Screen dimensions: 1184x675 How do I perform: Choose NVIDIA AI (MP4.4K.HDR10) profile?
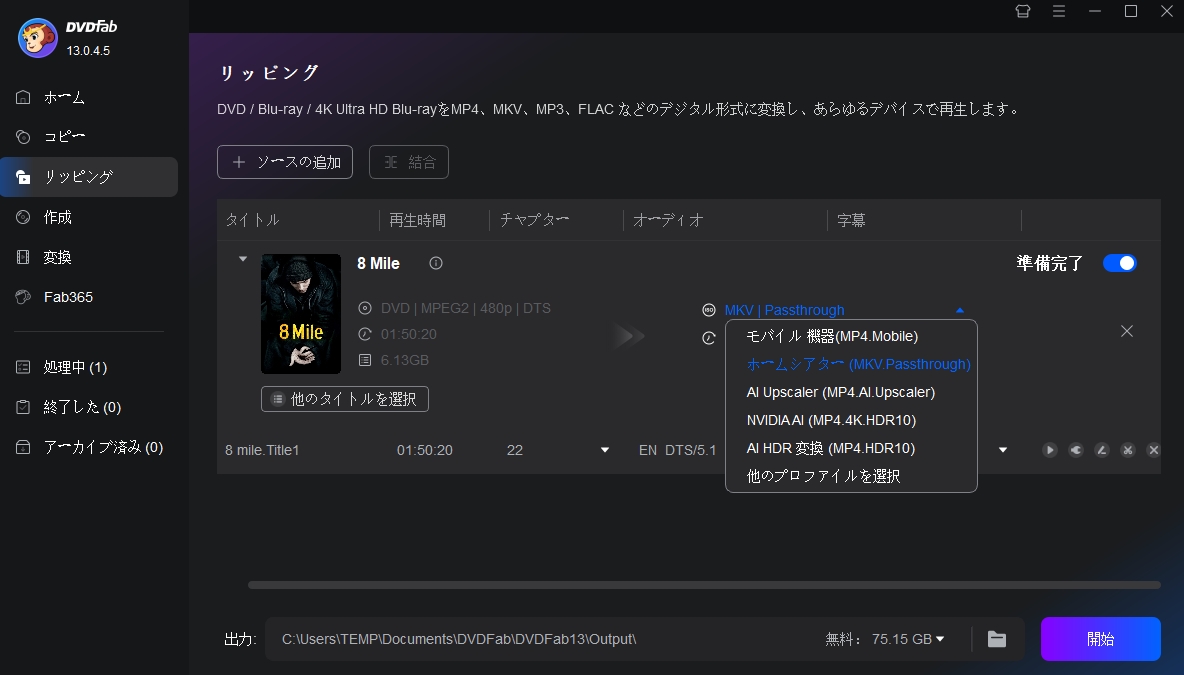click(x=851, y=420)
